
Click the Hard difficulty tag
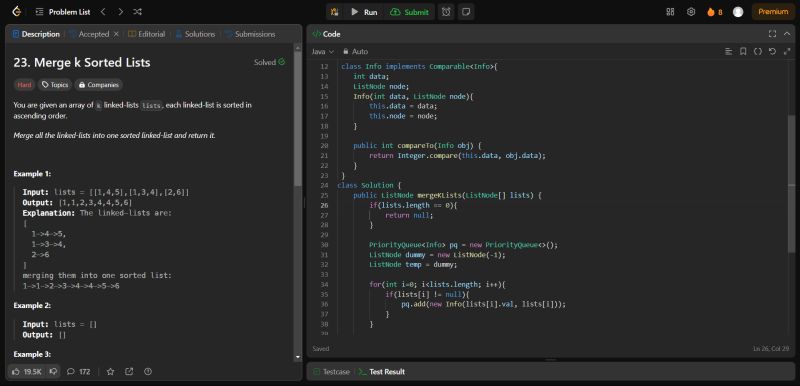[x=24, y=85]
